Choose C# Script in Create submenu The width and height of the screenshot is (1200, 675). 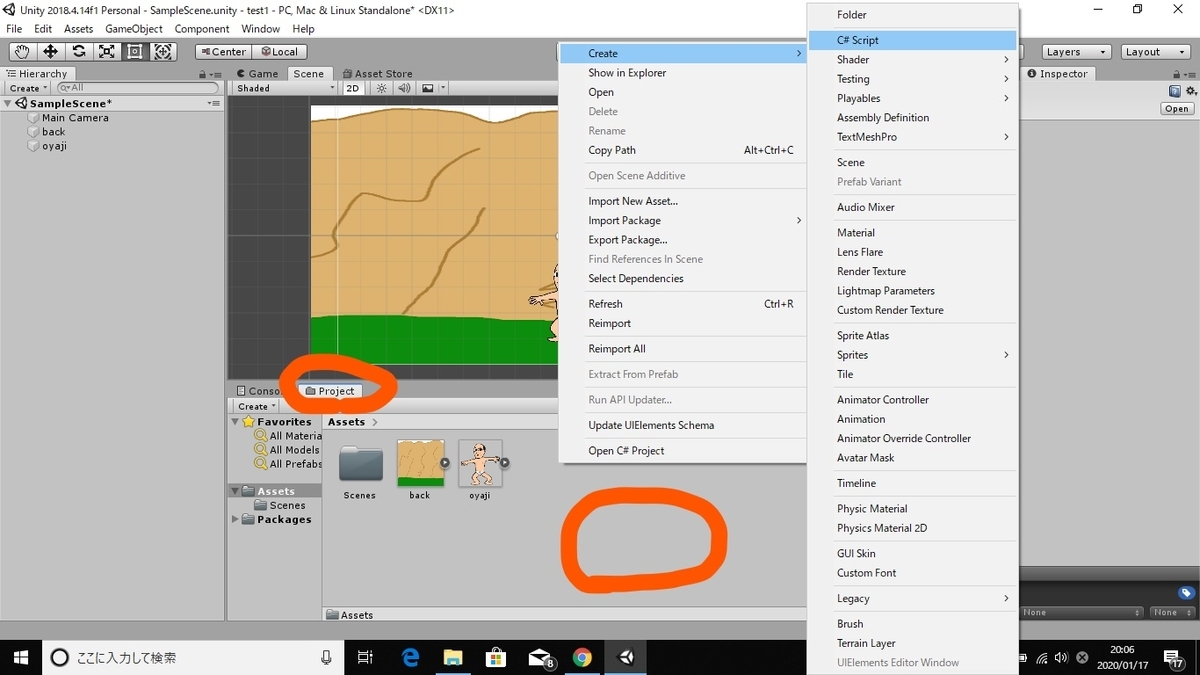click(x=912, y=40)
